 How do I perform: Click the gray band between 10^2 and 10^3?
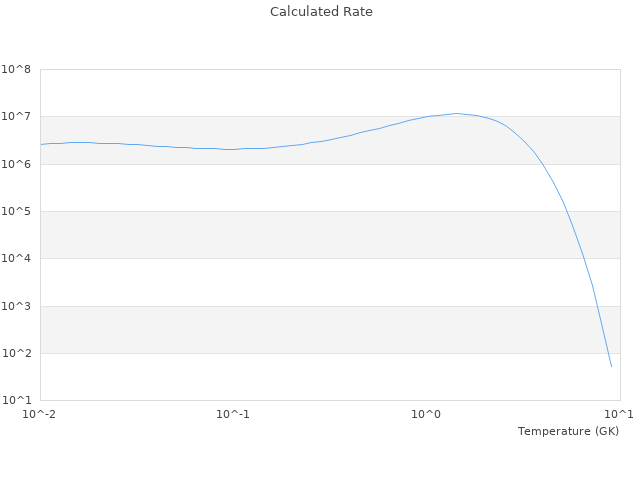(300, 330)
